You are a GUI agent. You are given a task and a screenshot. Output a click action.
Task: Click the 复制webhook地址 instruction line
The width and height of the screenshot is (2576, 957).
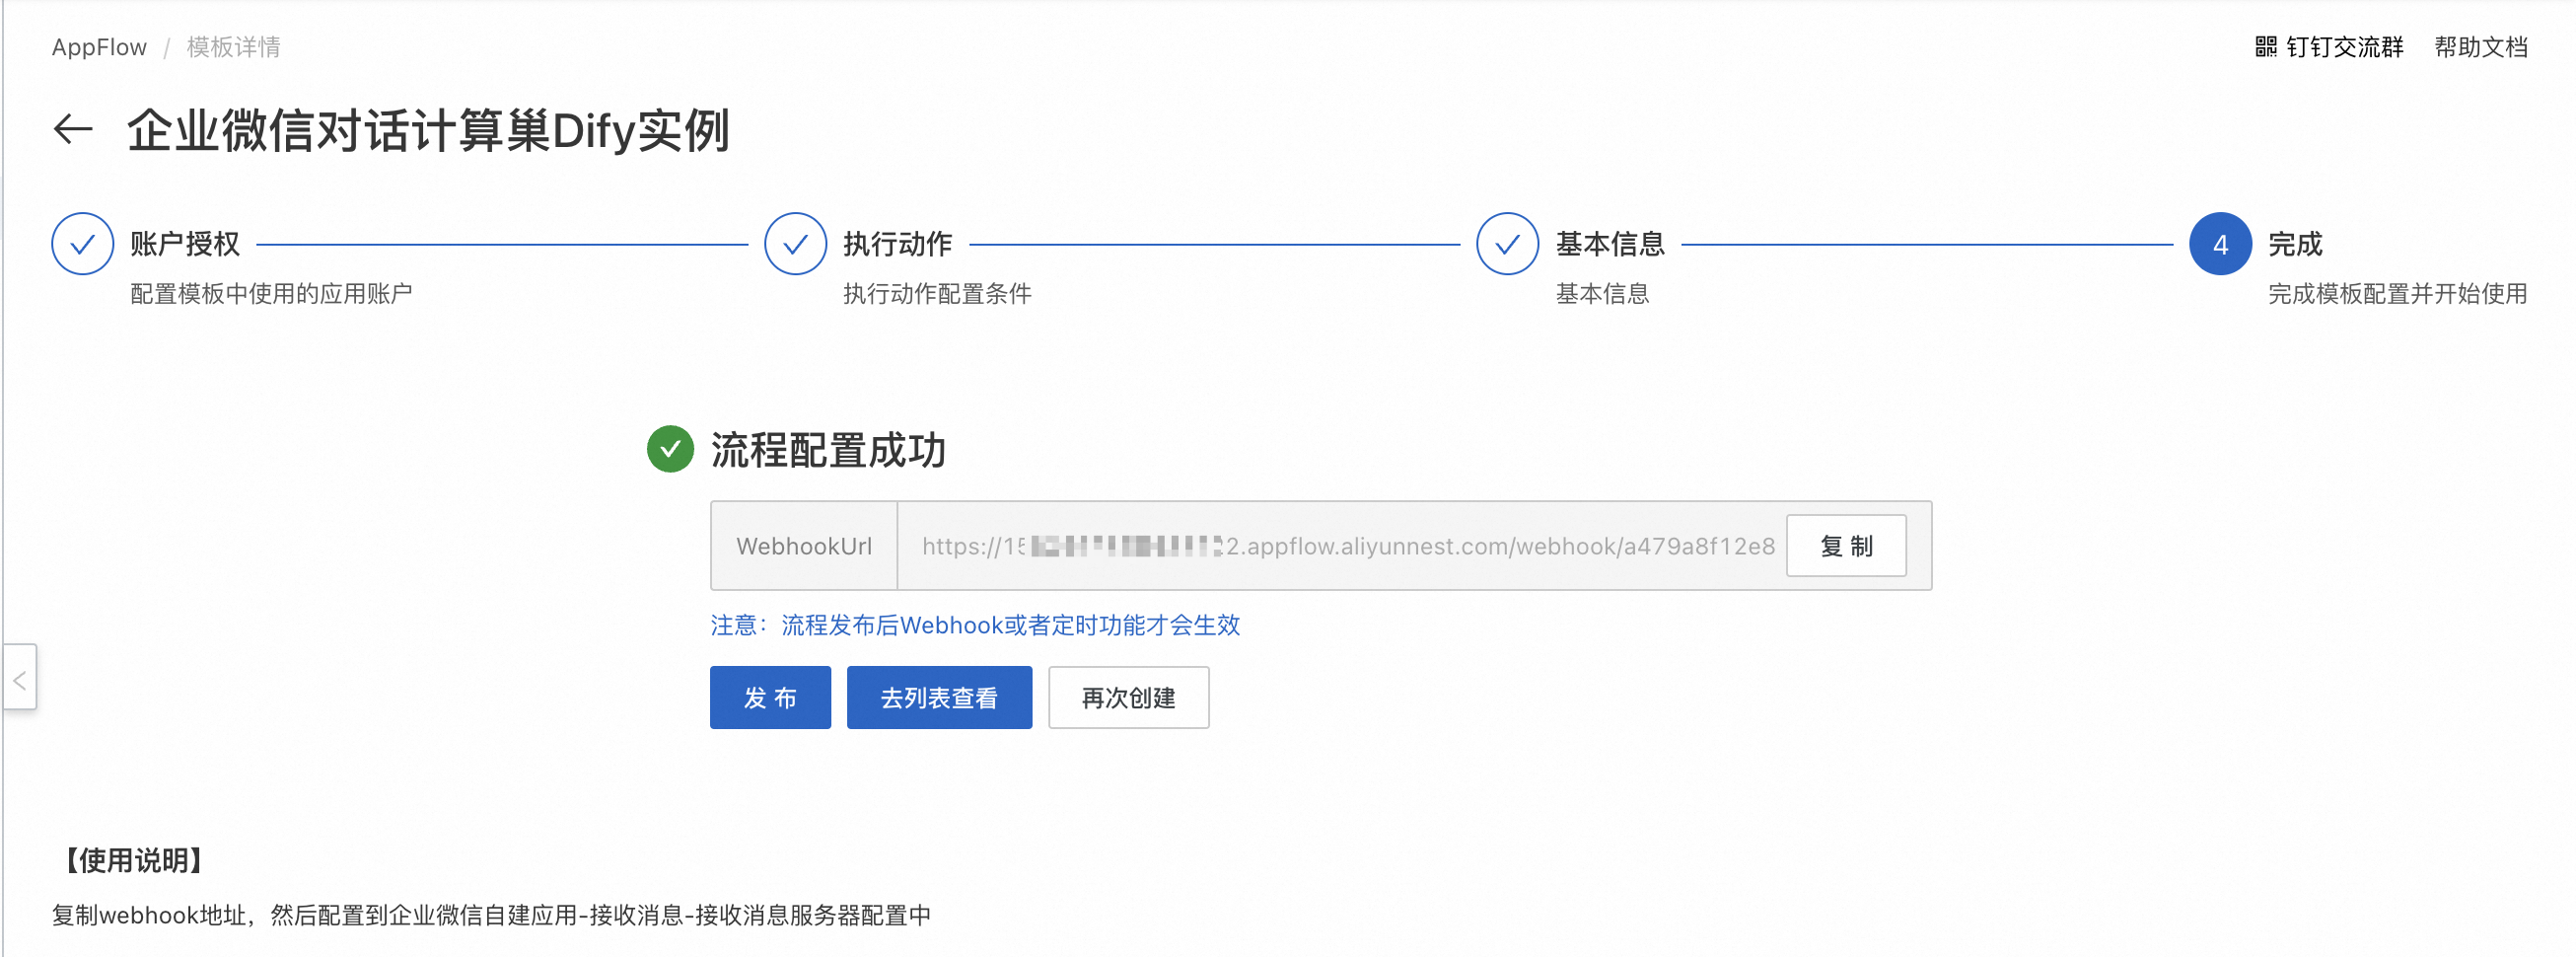click(491, 915)
